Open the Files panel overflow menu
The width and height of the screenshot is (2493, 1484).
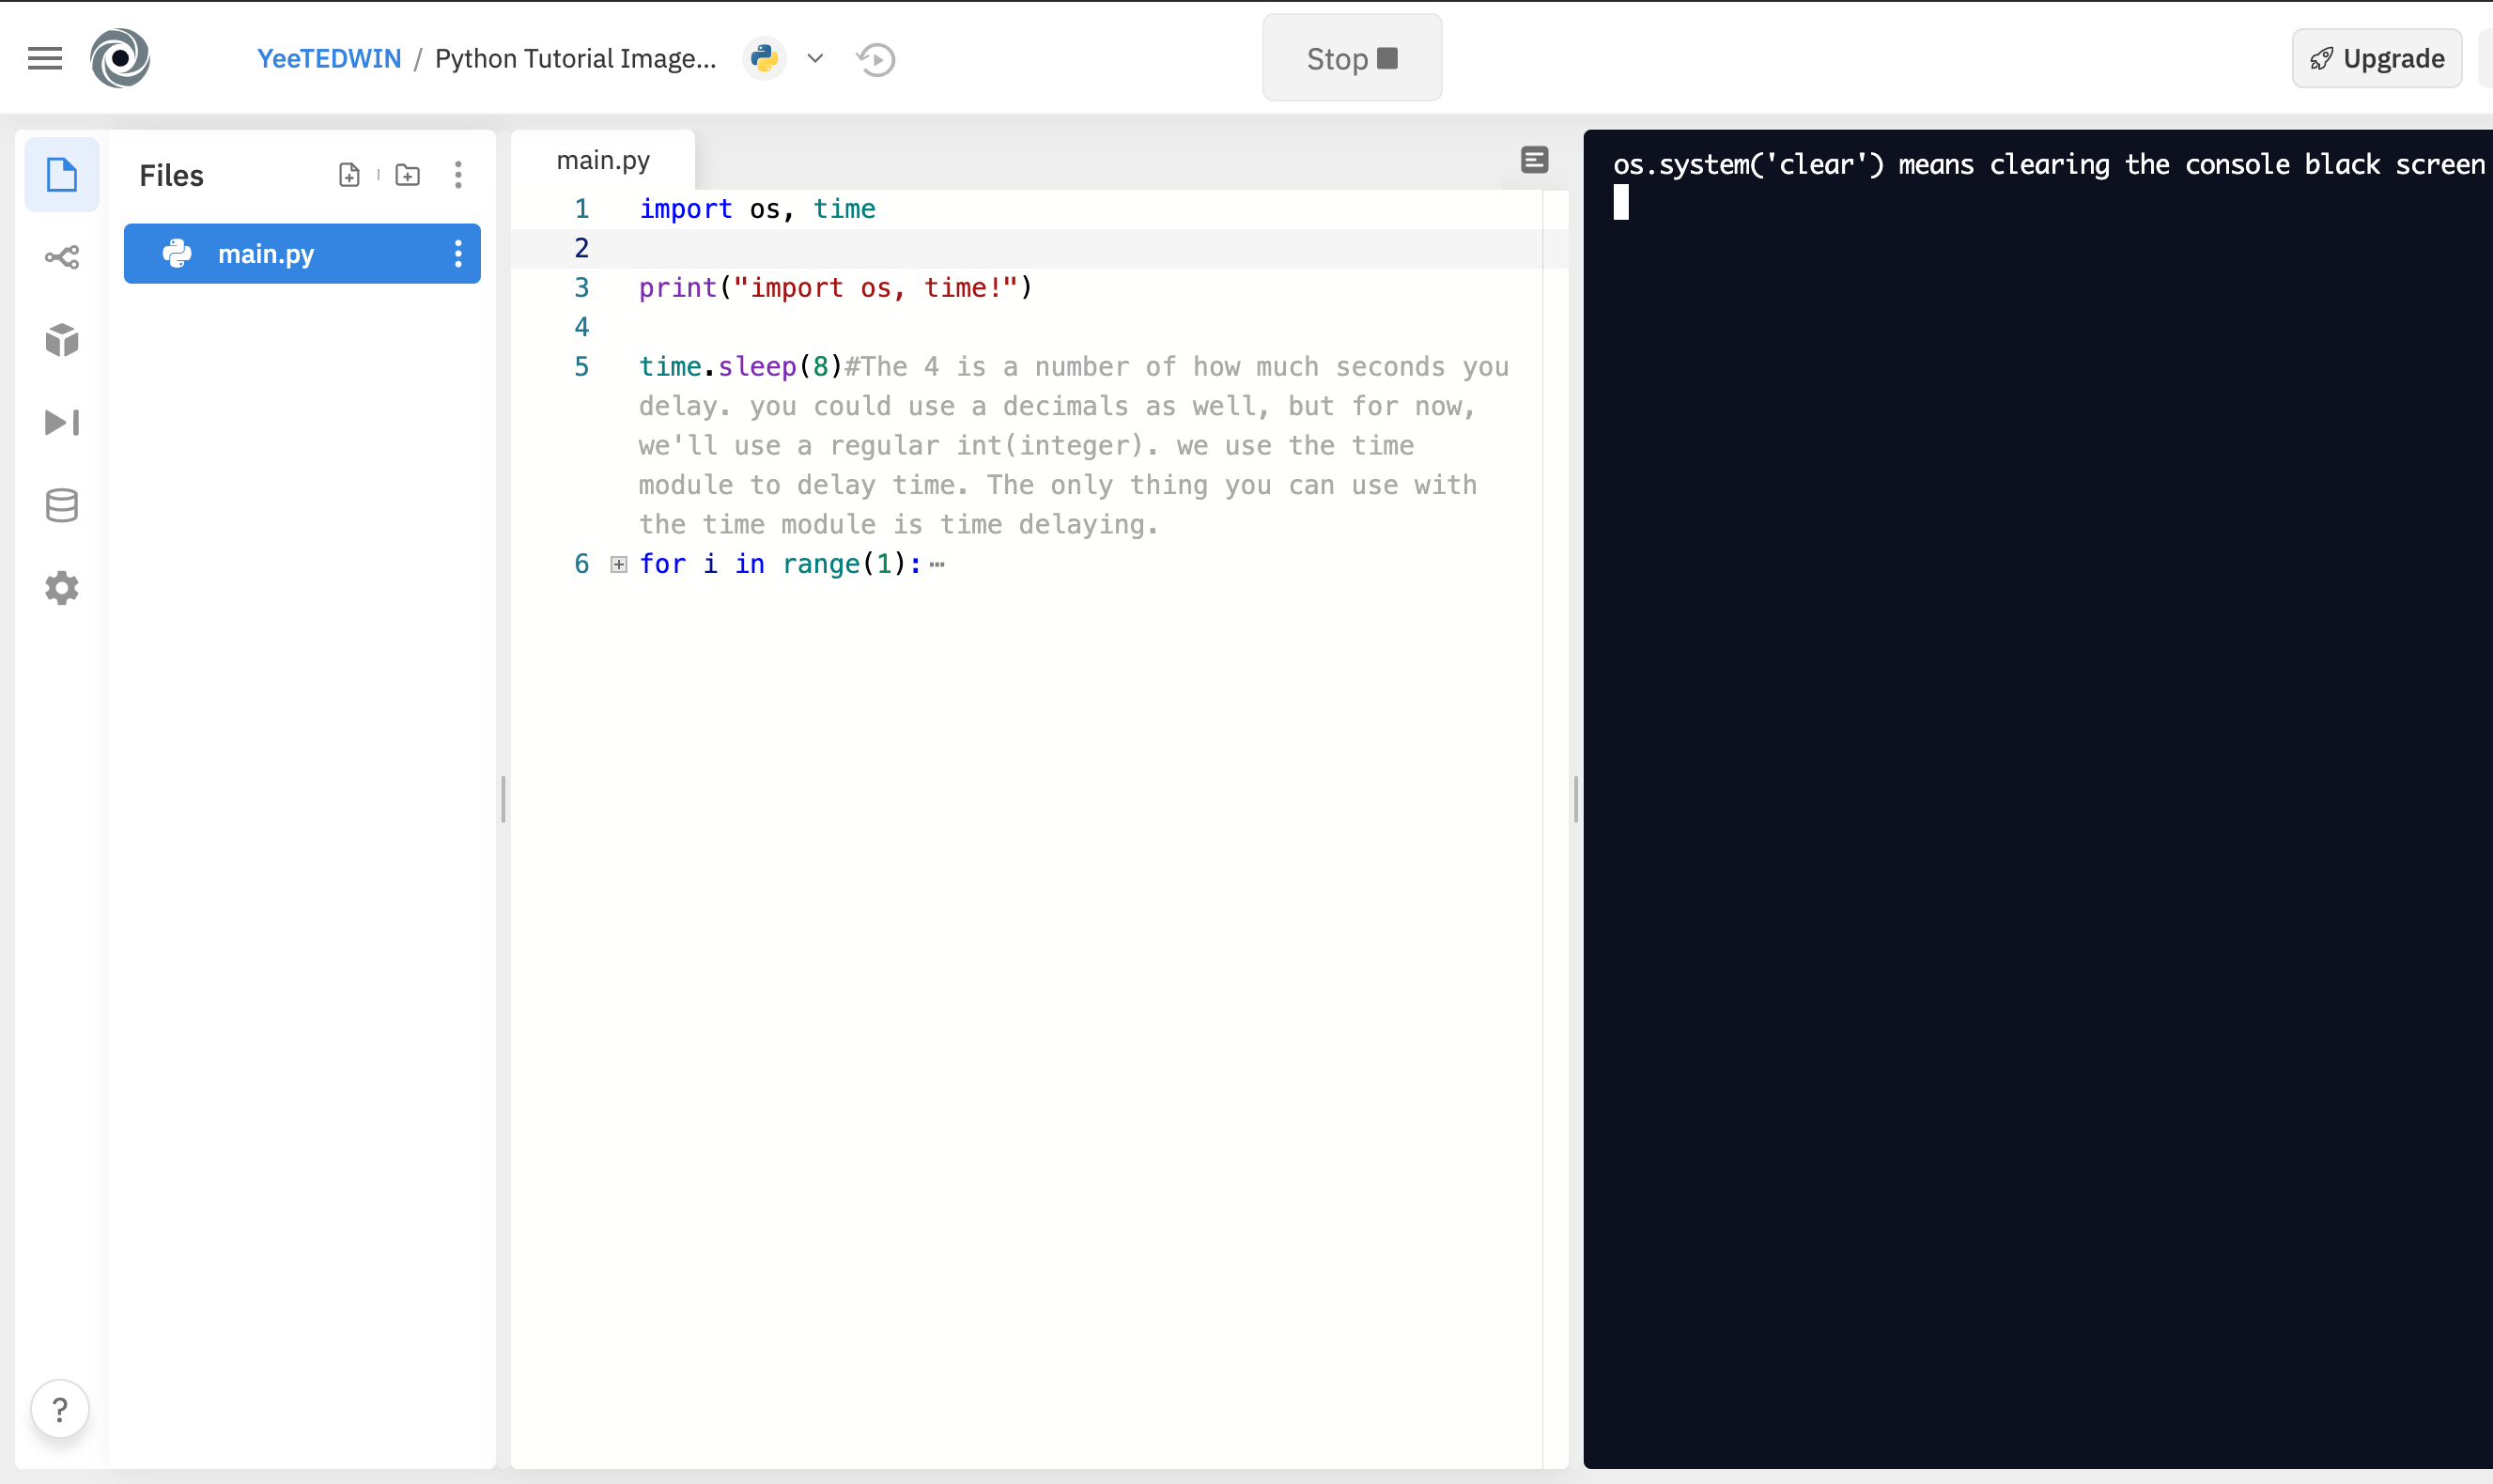point(458,174)
